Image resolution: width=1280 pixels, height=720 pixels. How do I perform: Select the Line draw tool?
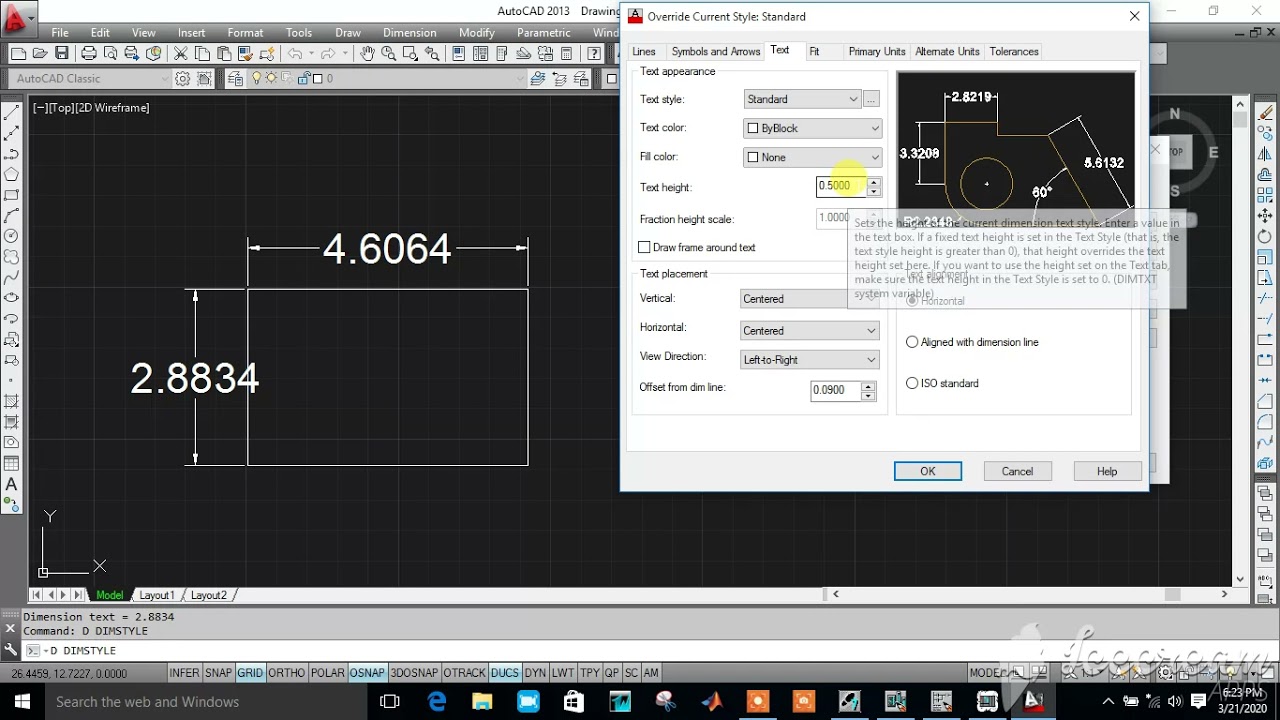tap(12, 113)
